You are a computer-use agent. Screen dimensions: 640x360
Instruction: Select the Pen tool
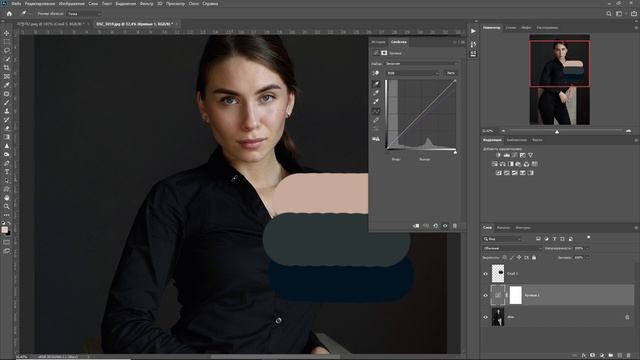pos(7,163)
